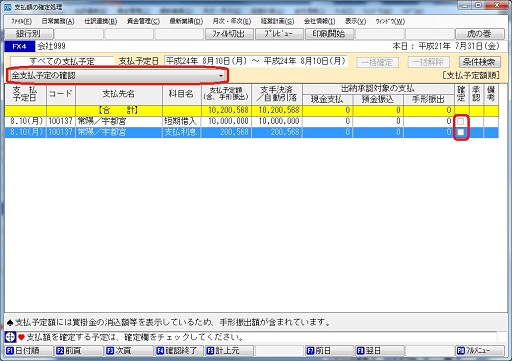Click the 支払予定日 date range field
512x361 pixels.
tap(256, 61)
